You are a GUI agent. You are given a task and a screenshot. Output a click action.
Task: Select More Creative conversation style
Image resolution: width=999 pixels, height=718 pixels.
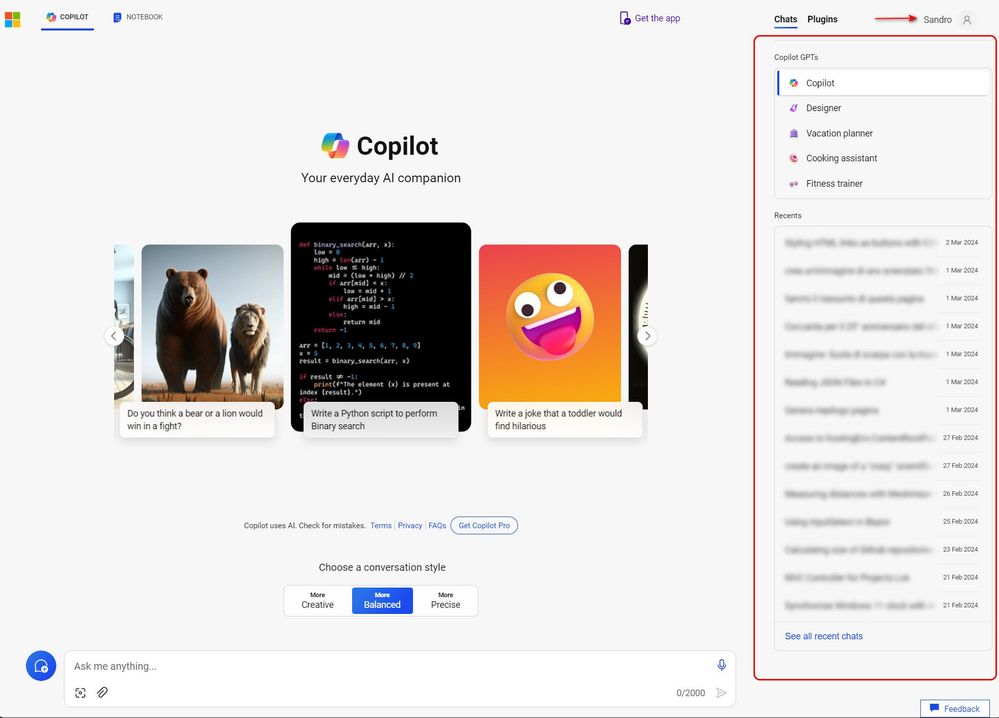317,600
